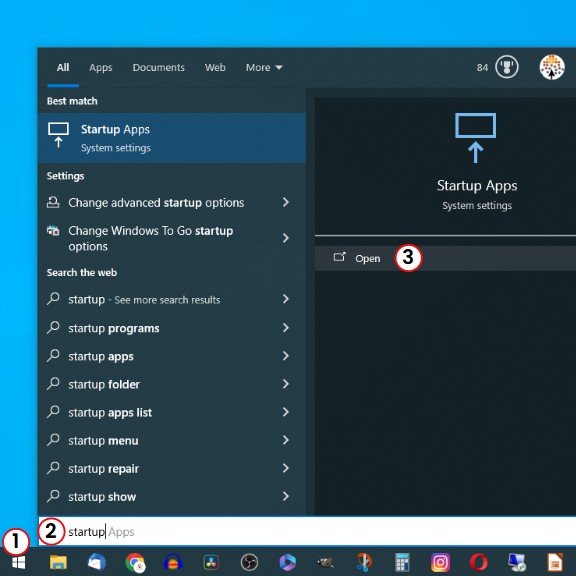Open the scissors snipping app in taskbar

pyautogui.click(x=364, y=562)
